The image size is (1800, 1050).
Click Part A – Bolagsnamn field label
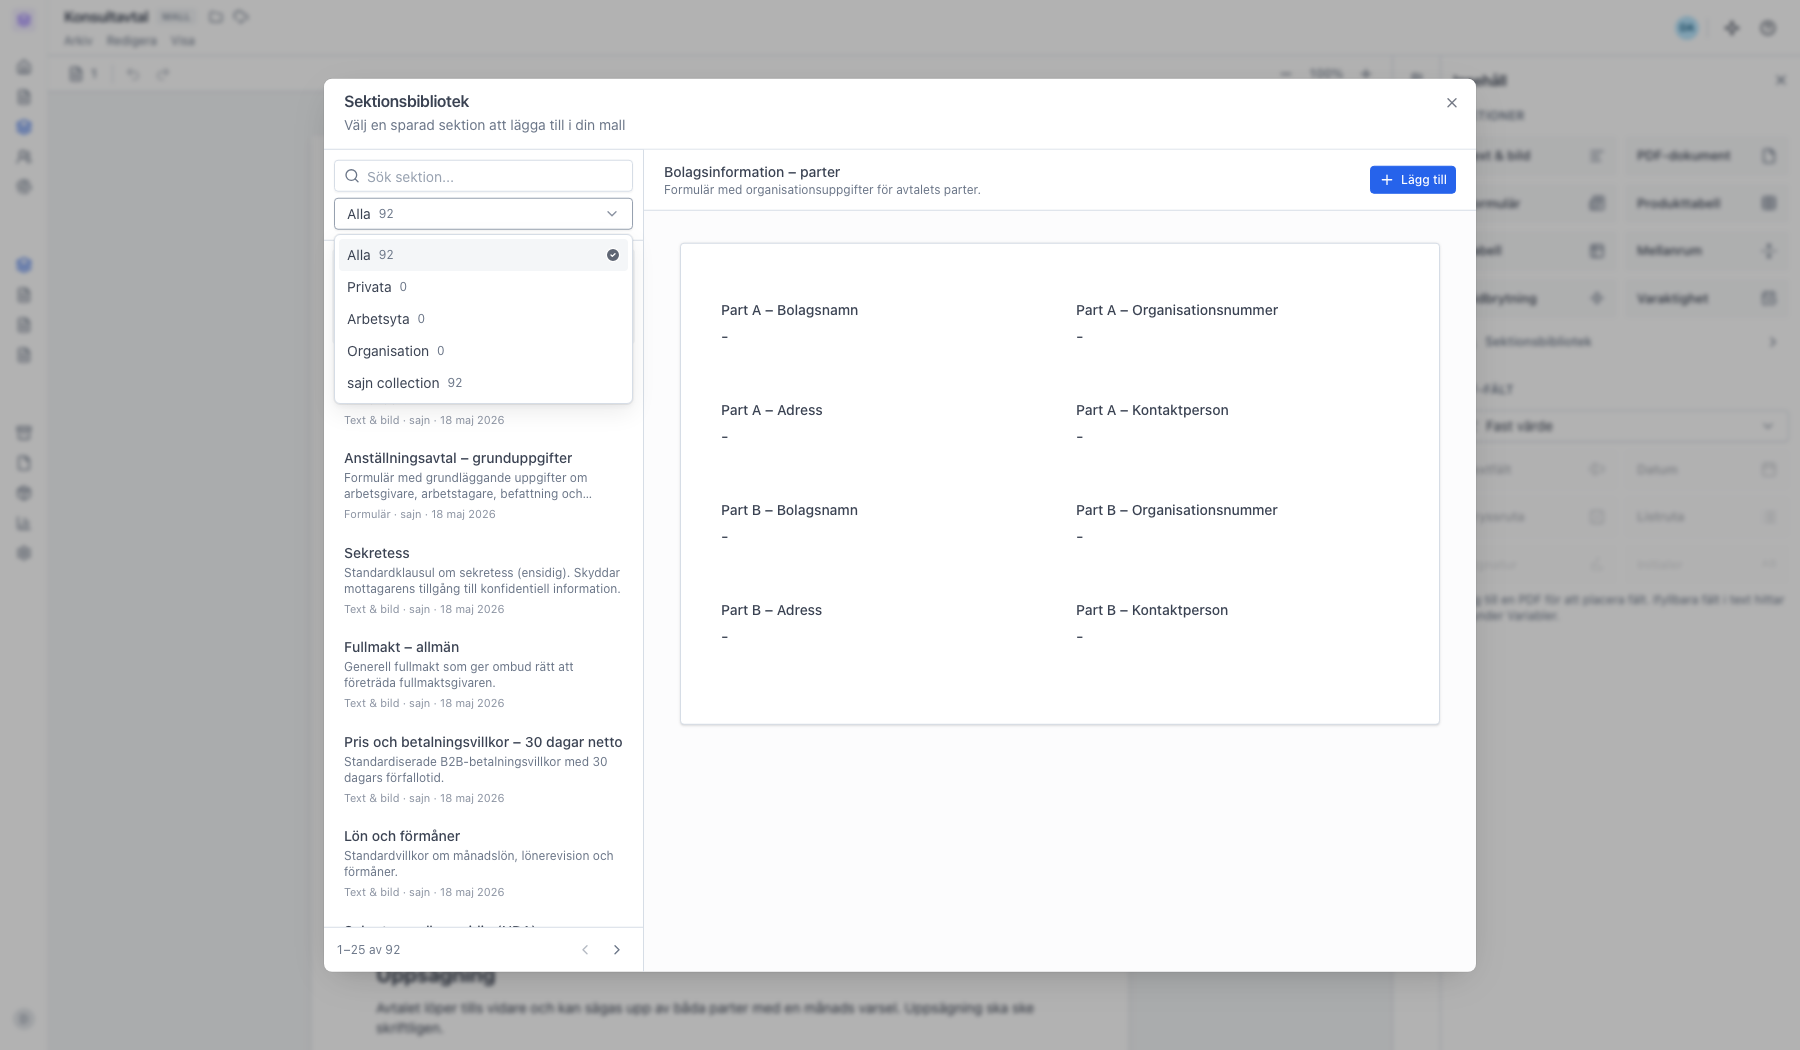pyautogui.click(x=789, y=310)
